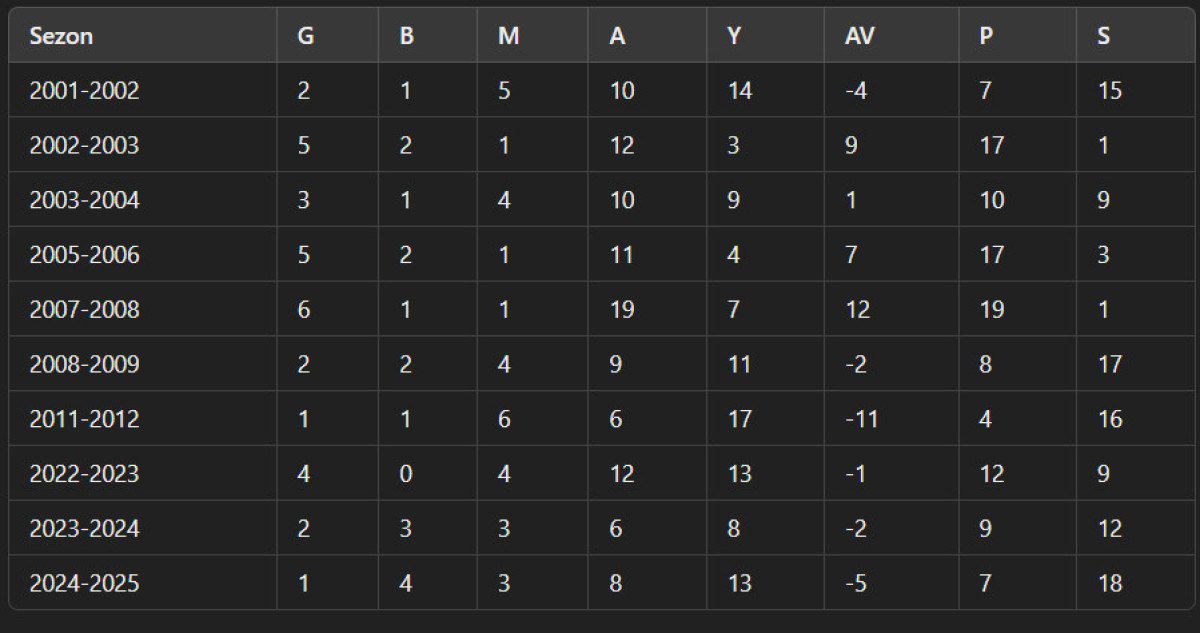
Task: Click the 2005-2006 season cell
Action: pos(84,255)
